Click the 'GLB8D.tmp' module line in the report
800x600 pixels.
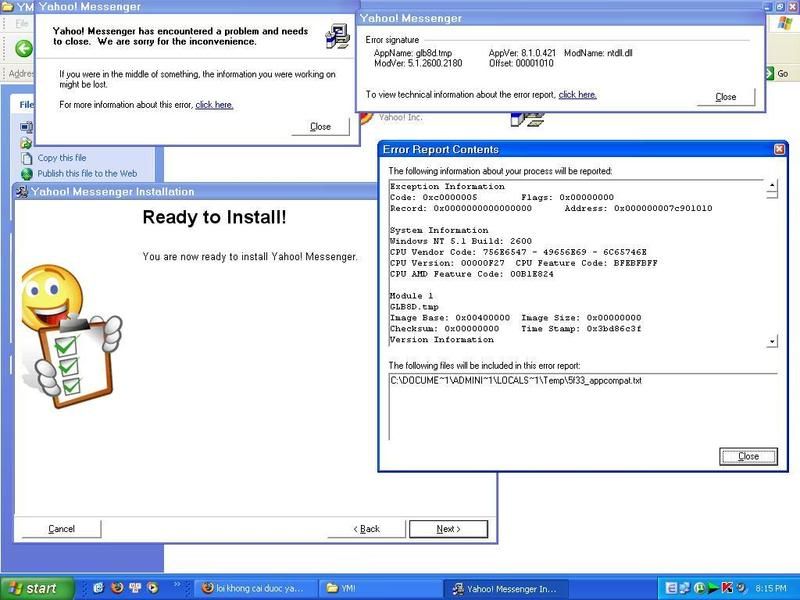414,307
